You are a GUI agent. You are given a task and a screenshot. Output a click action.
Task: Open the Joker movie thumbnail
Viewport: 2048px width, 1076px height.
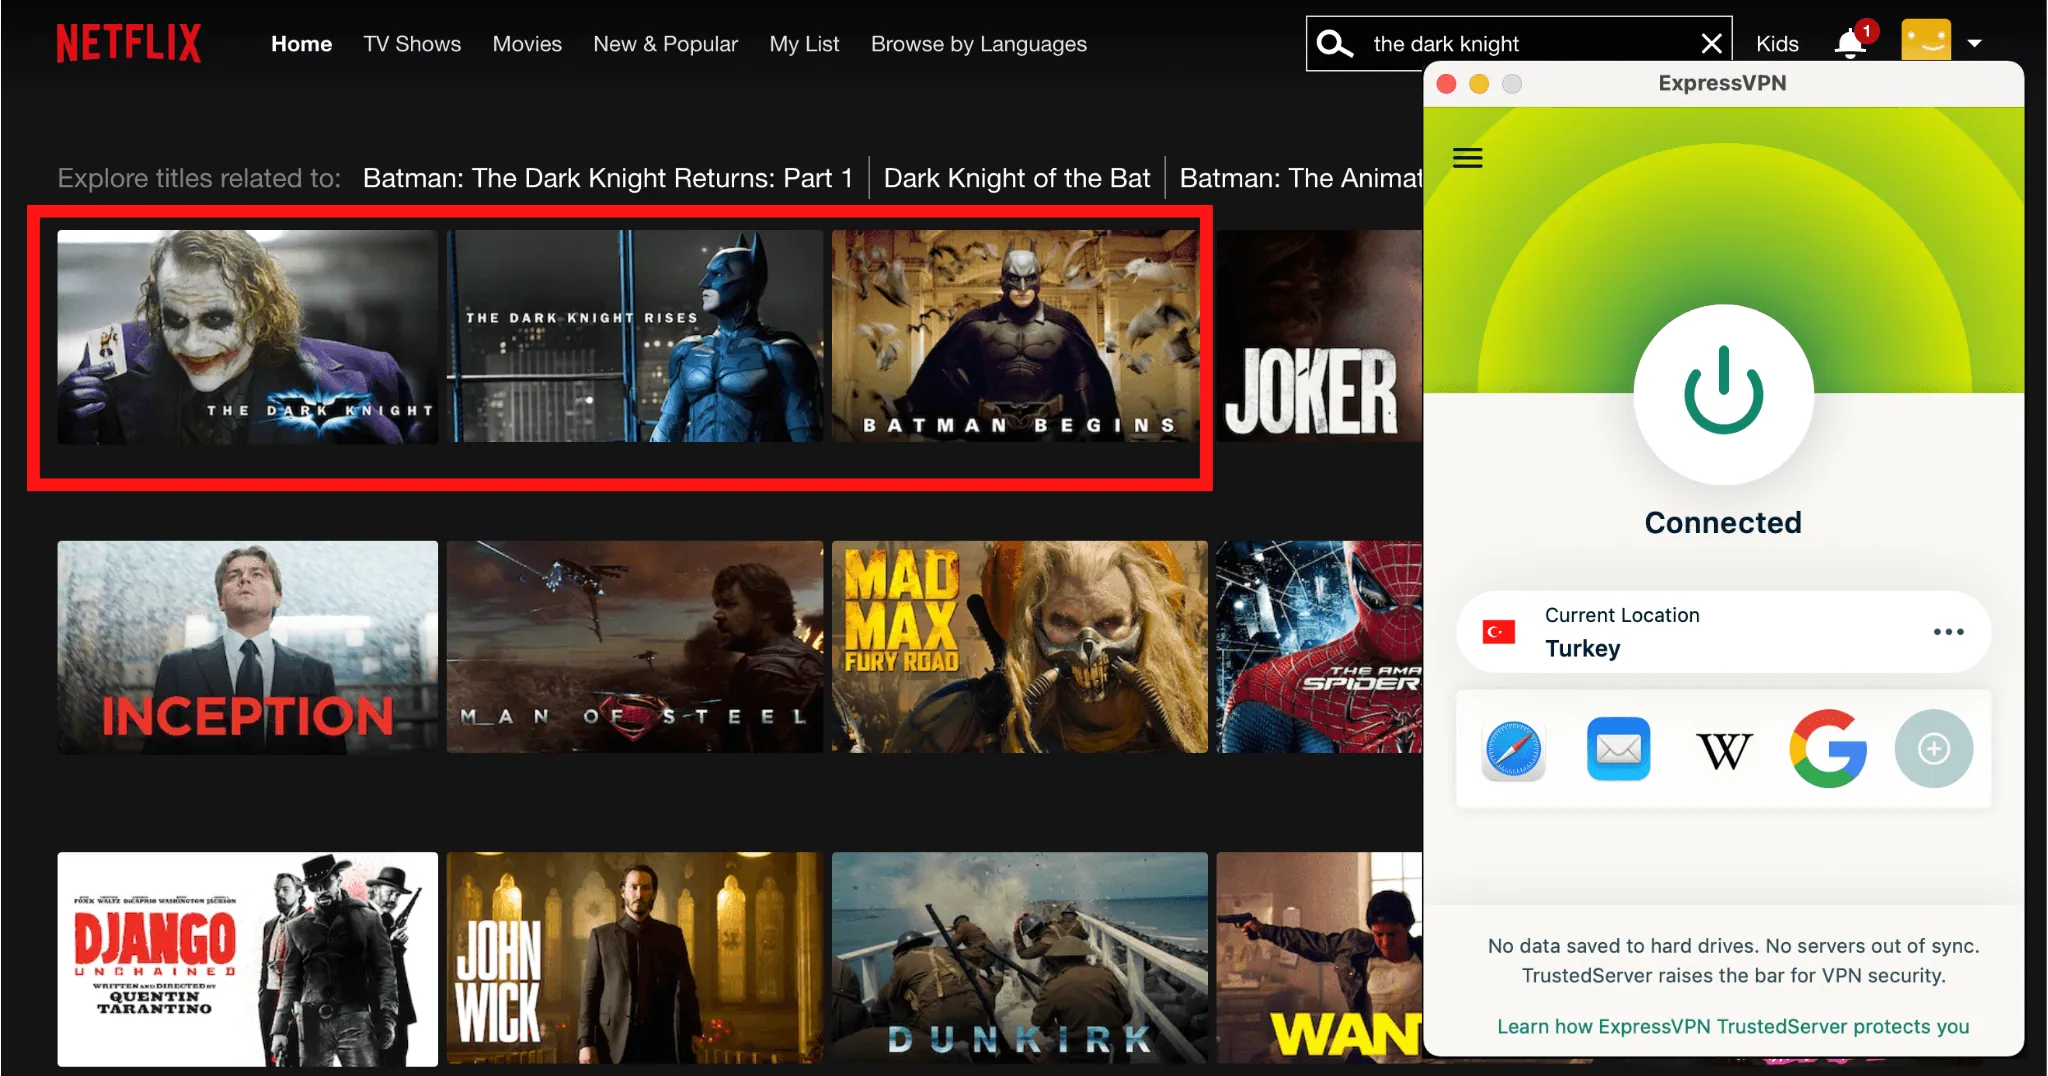pyautogui.click(x=1319, y=337)
